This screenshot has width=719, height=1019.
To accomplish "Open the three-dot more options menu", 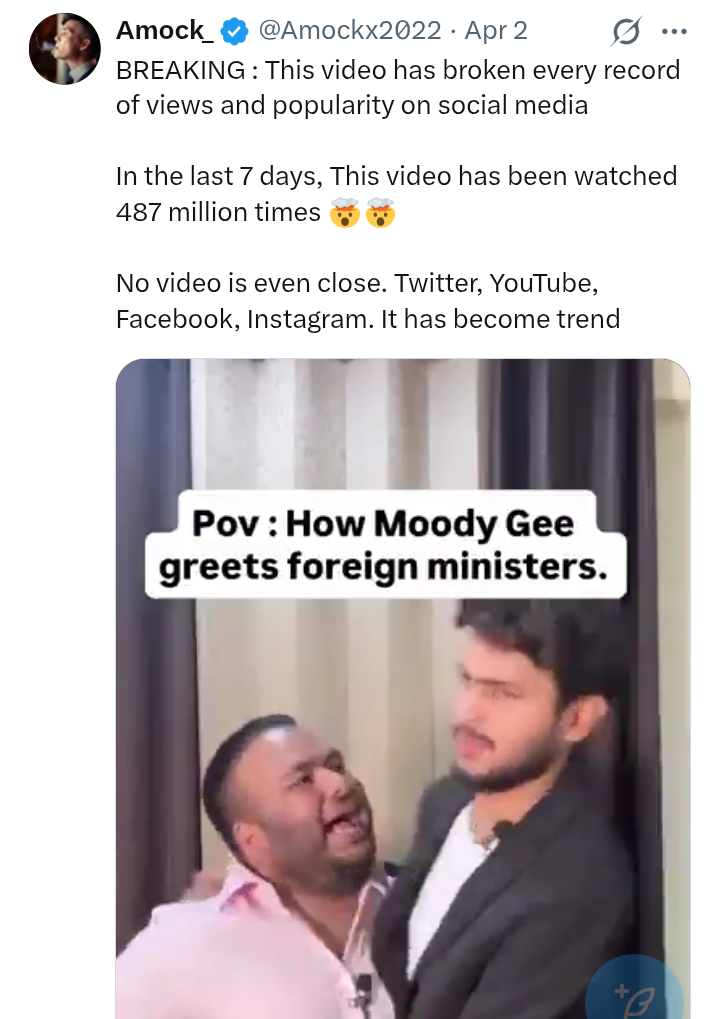I will [x=675, y=32].
